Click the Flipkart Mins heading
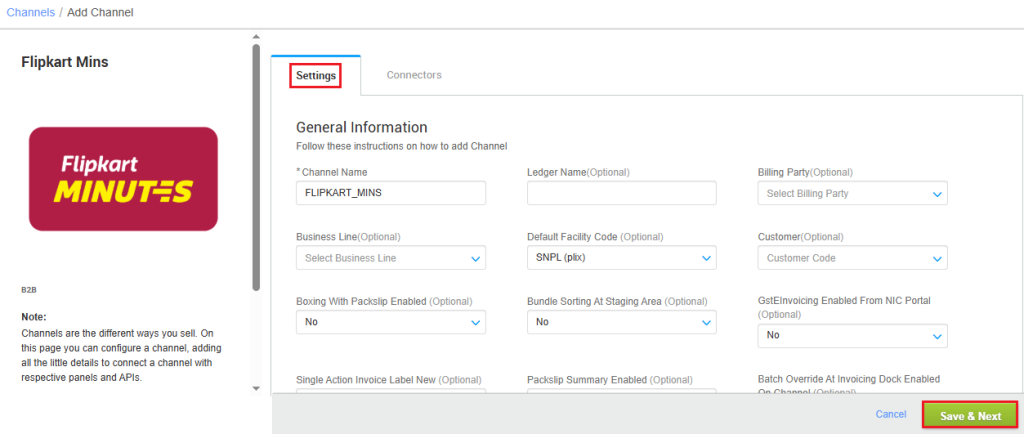The width and height of the screenshot is (1024, 434). point(65,62)
